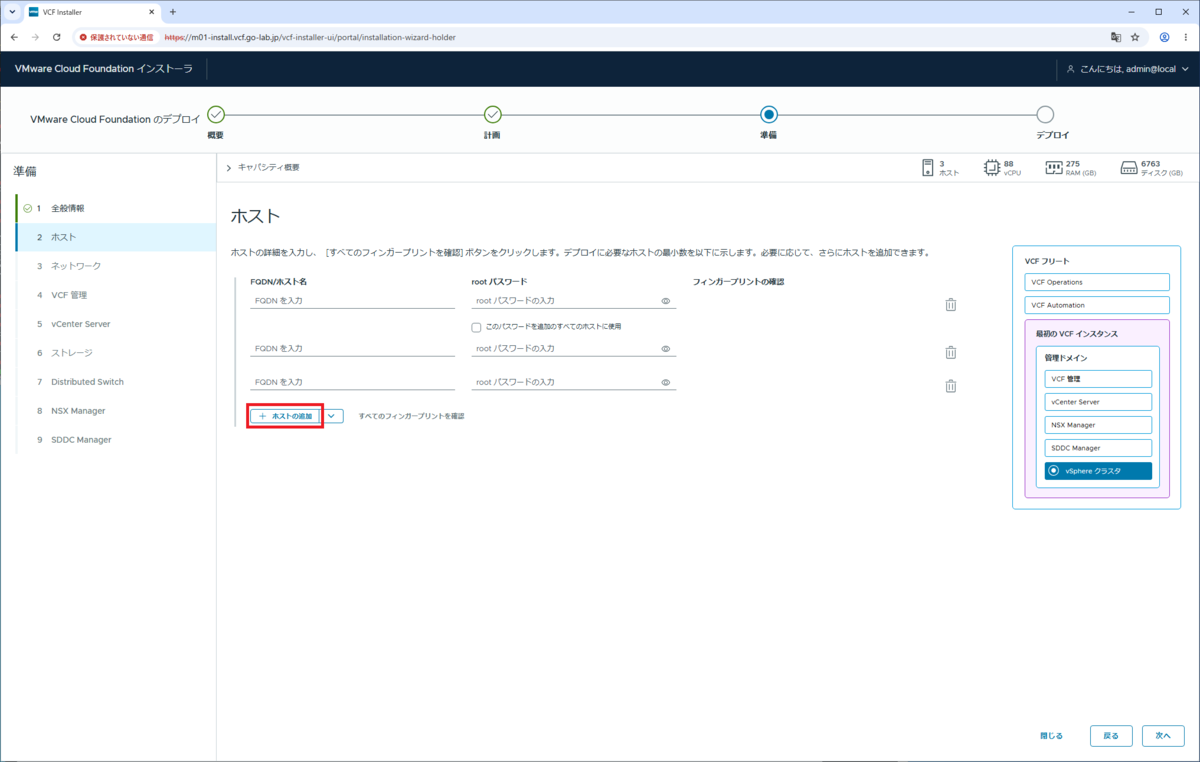Click VCF 管理 box in management domain
Screen dimensions: 1200x762
(1098, 379)
